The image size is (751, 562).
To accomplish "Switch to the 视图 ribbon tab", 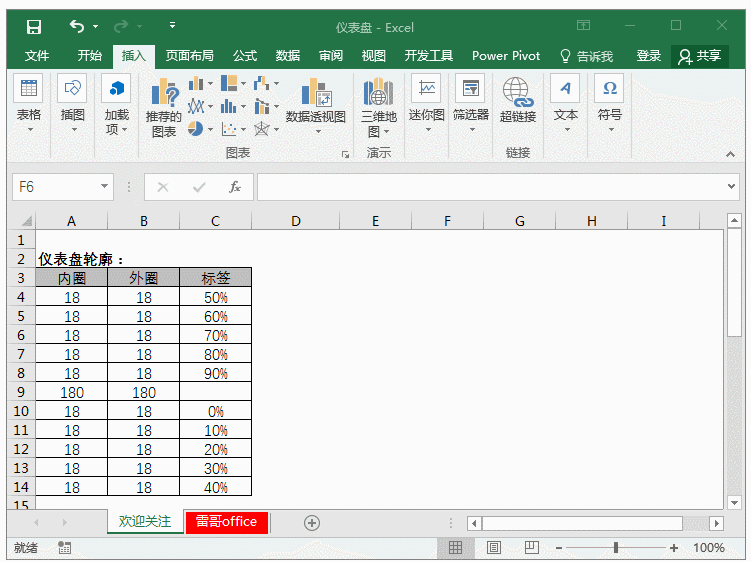I will [x=374, y=56].
